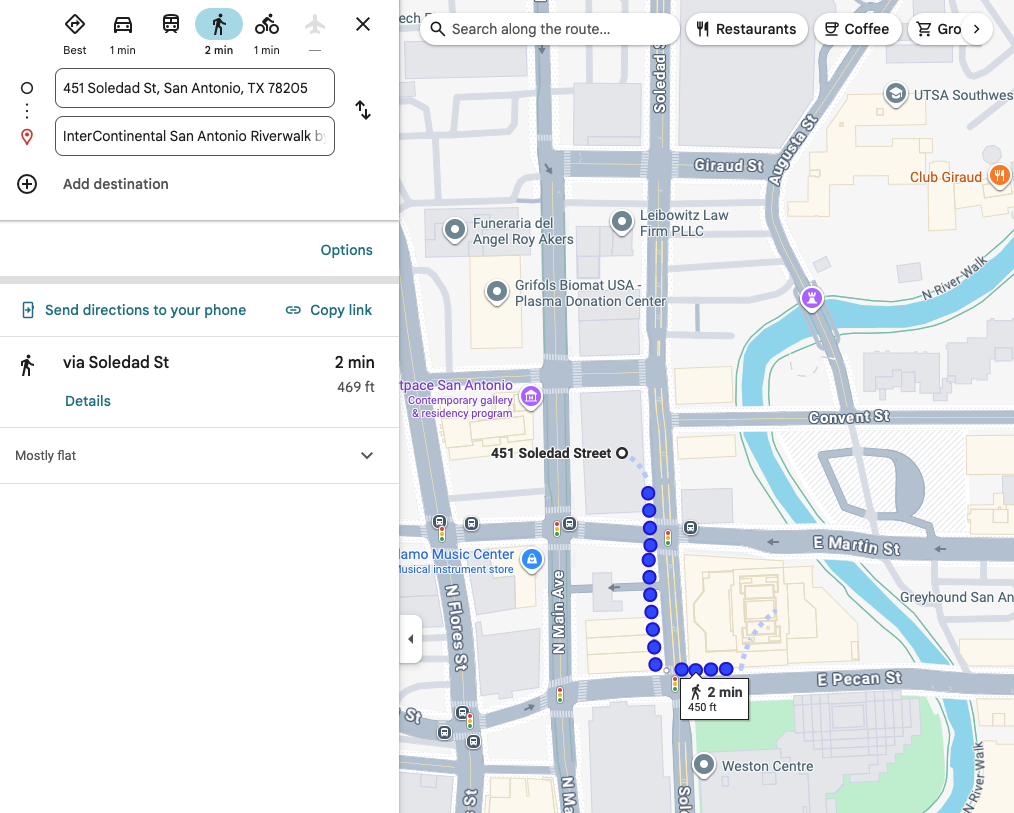Open route Options
1014x813 pixels.
coord(347,250)
